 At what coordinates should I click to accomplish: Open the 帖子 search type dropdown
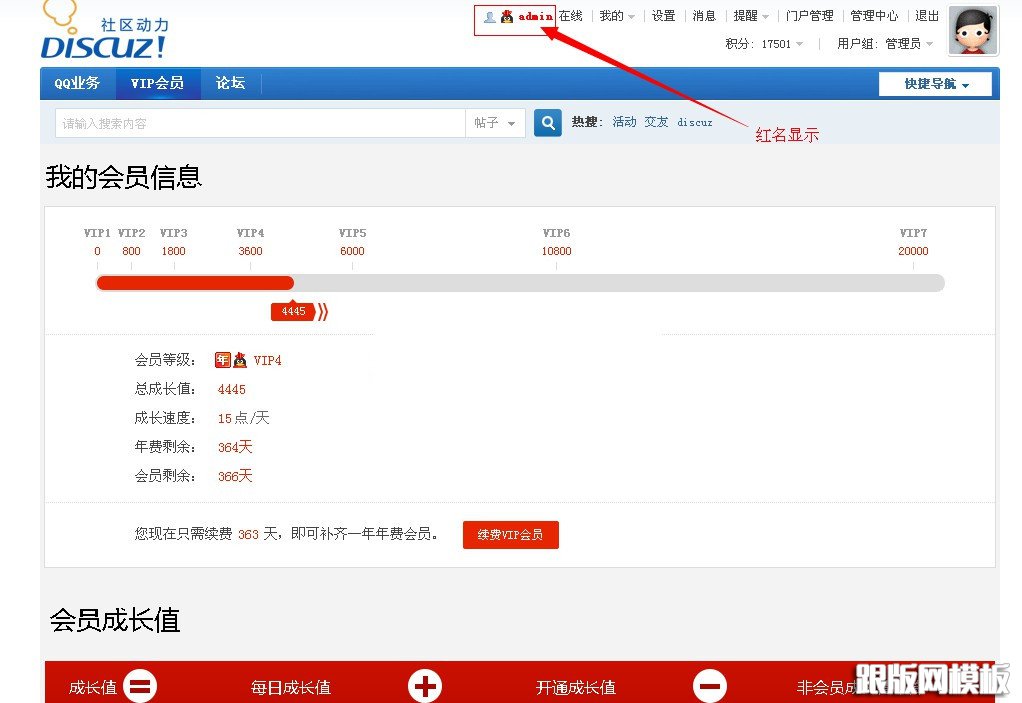coord(495,121)
